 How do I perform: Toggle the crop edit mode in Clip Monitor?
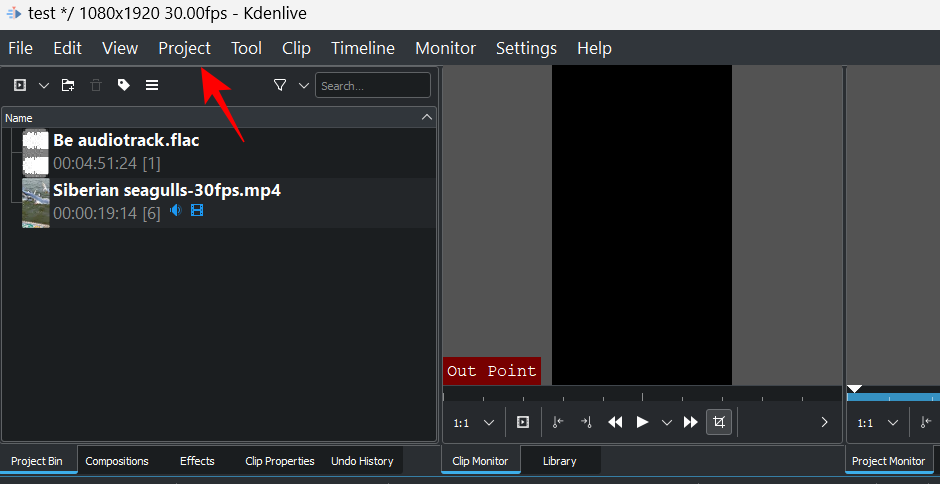click(718, 422)
